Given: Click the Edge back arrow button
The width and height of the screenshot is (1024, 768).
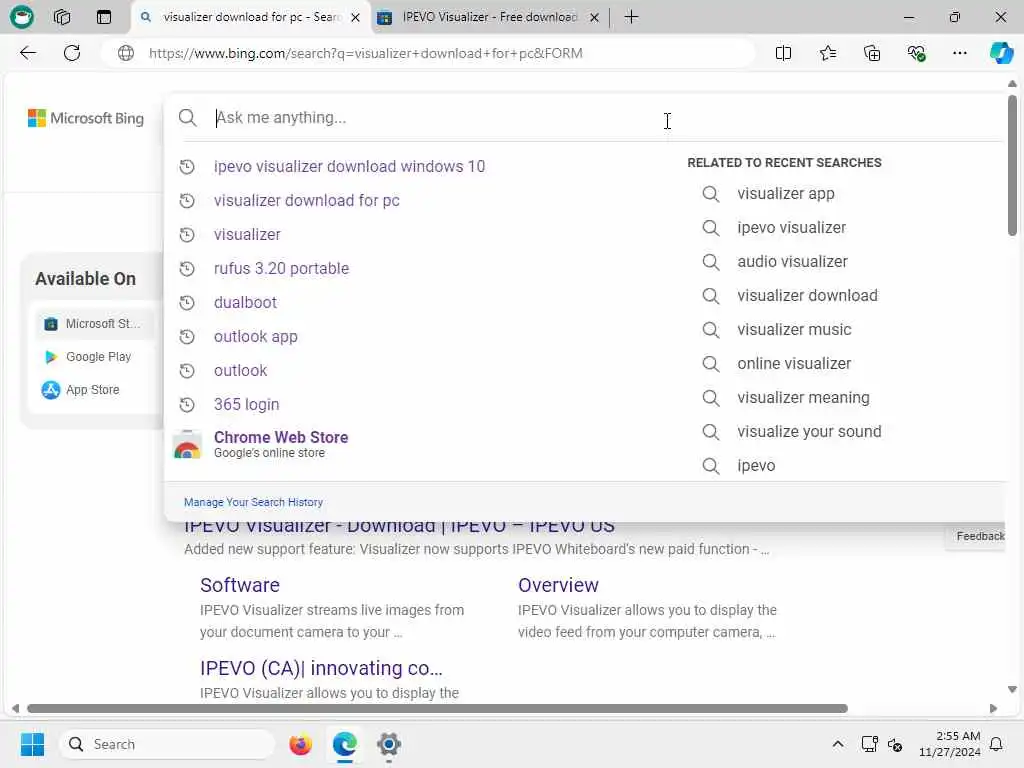Looking at the screenshot, I should [x=28, y=53].
